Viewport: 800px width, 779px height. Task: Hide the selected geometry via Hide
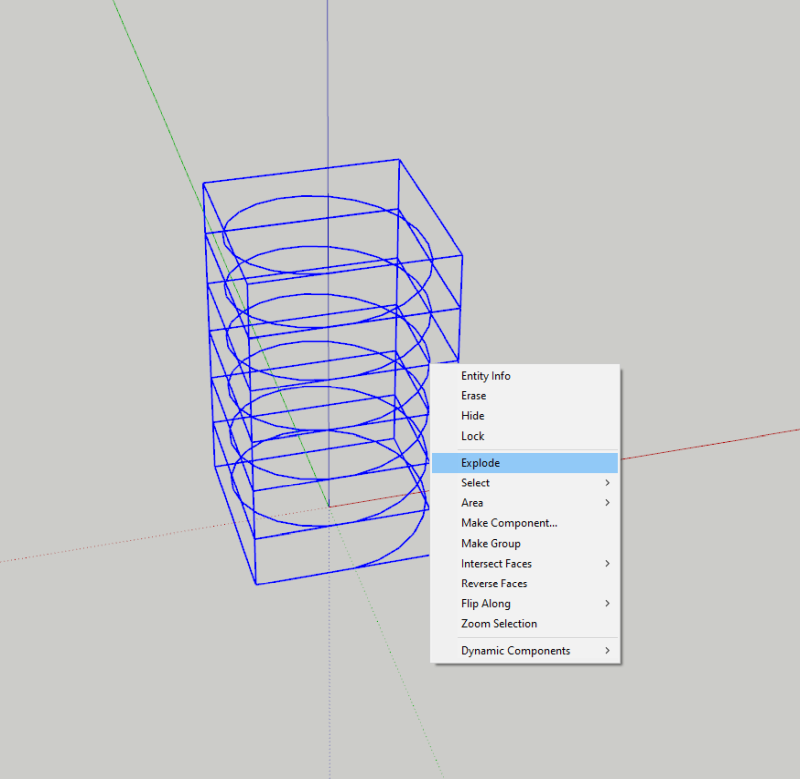(473, 416)
